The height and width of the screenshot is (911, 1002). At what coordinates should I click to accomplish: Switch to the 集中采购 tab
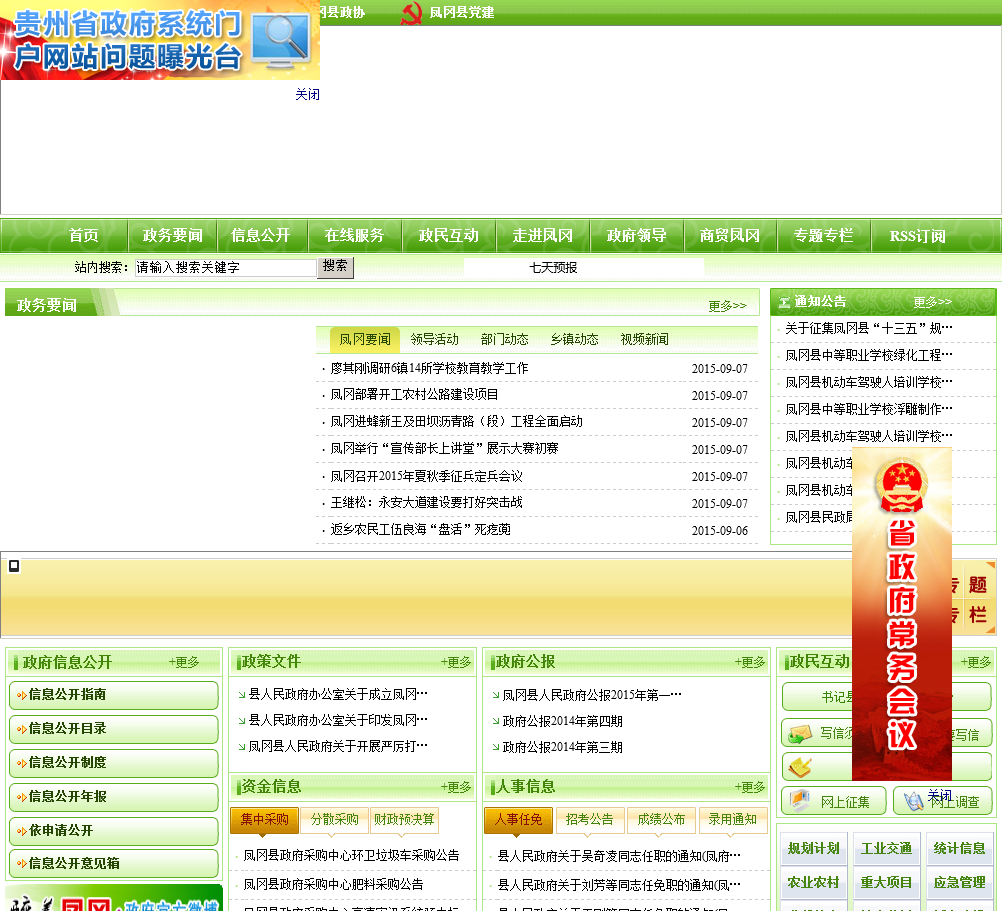pos(265,820)
